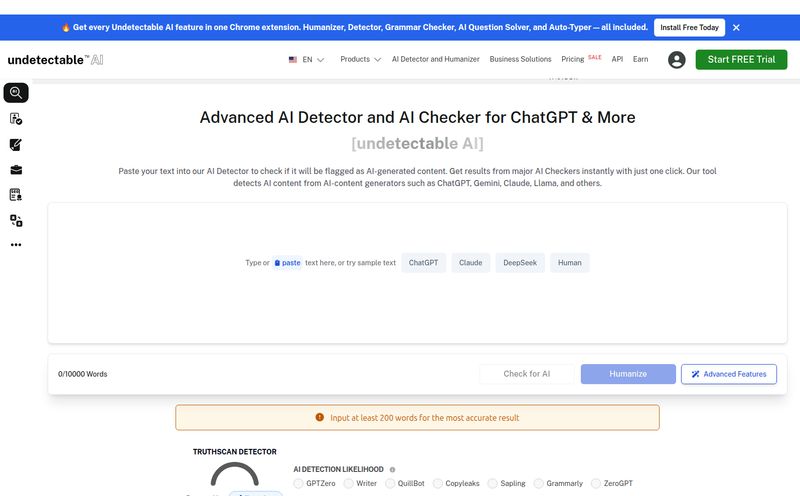Image resolution: width=800 pixels, height=496 pixels.
Task: Click the Advanced AI Detector page heading
Action: pyautogui.click(x=417, y=117)
